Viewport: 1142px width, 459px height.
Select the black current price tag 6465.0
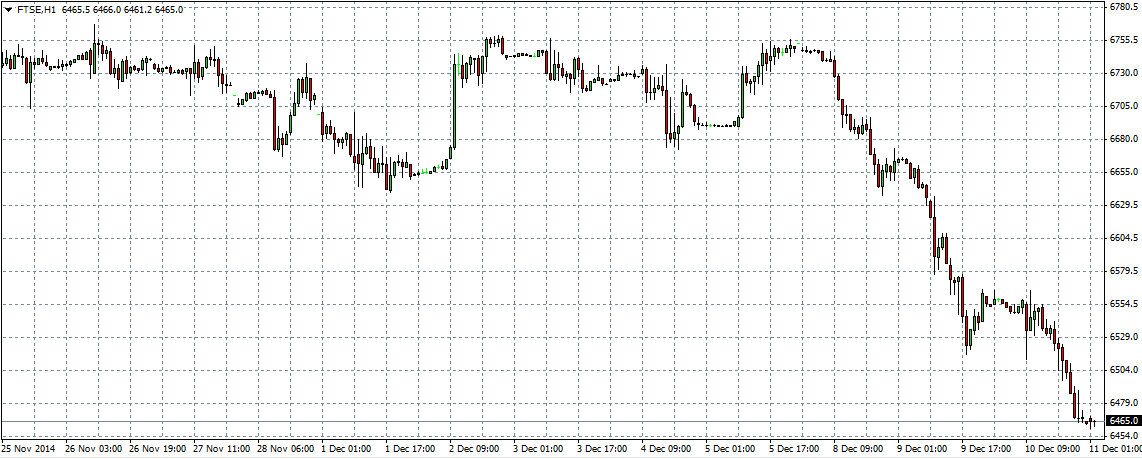1123,421
